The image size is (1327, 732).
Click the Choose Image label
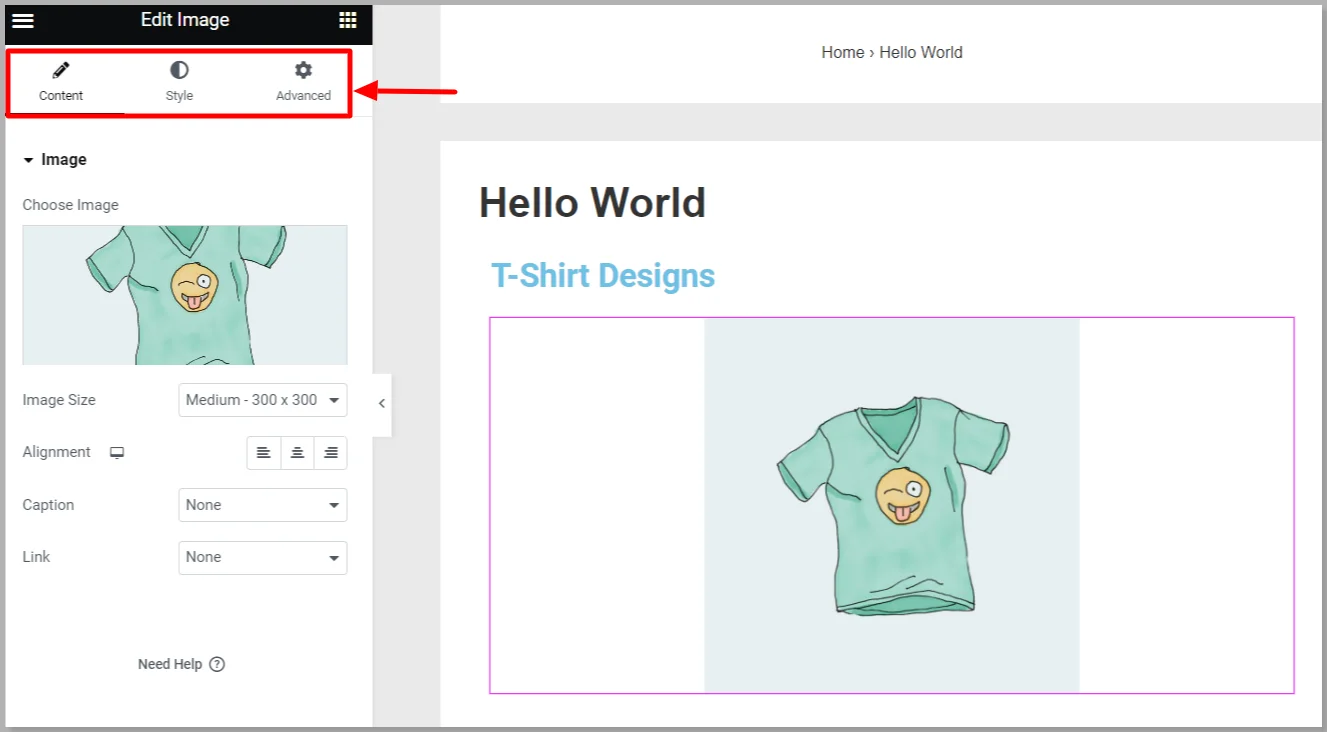pos(71,205)
